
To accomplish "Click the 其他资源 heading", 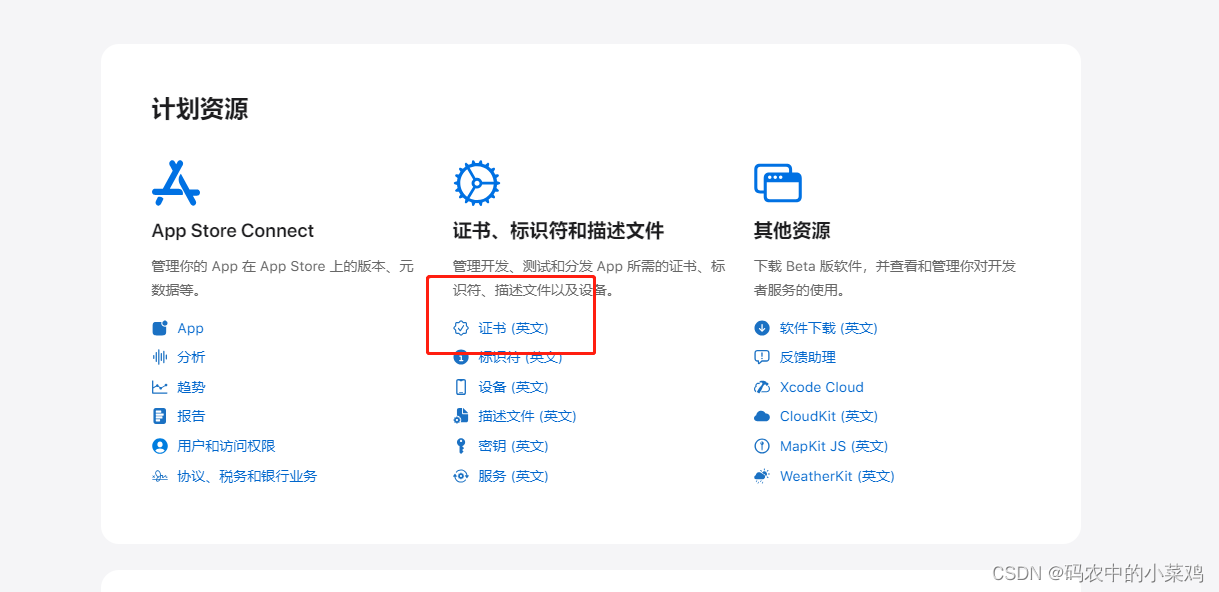I will [x=792, y=231].
